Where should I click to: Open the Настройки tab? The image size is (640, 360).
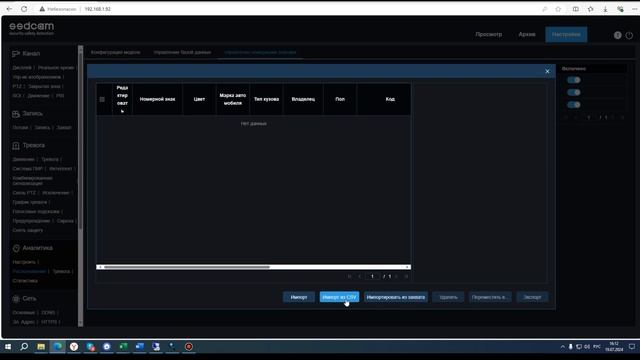coord(566,34)
